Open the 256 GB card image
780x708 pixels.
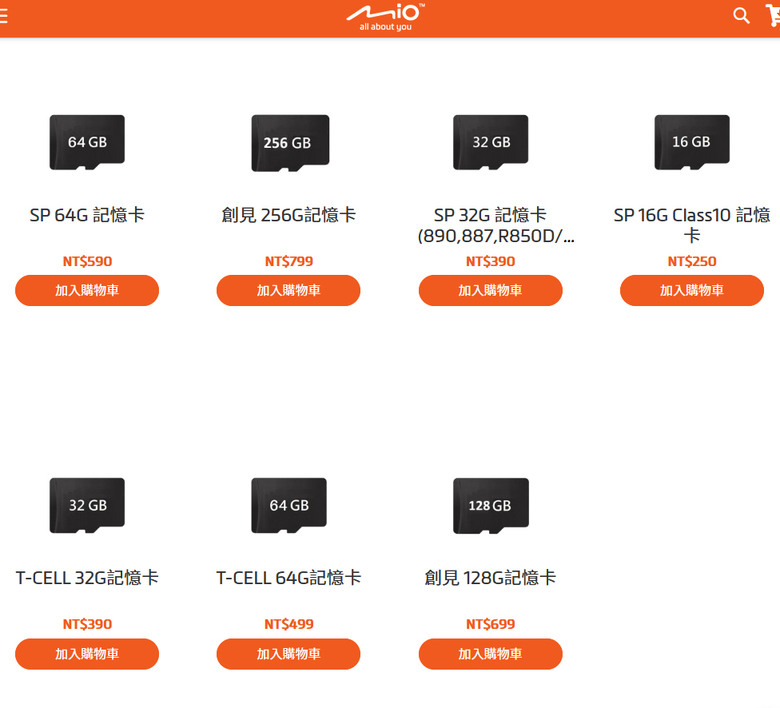[290, 143]
